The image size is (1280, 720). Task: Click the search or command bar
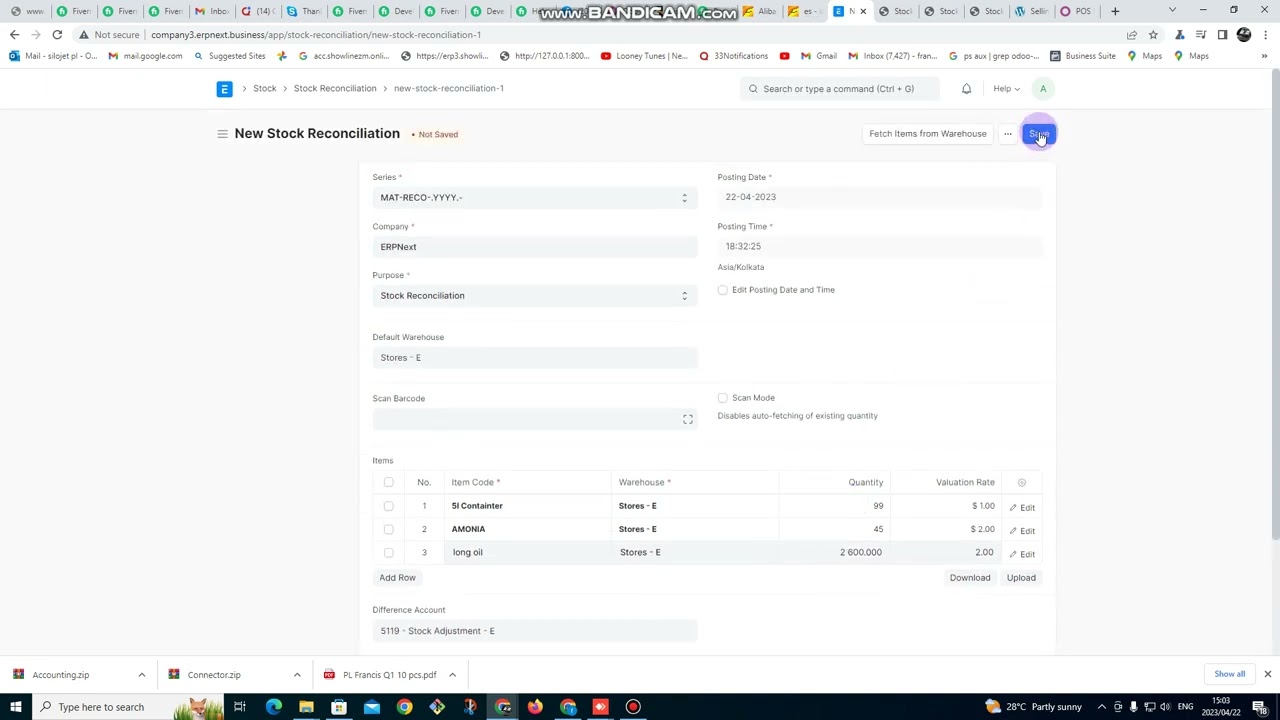point(840,89)
